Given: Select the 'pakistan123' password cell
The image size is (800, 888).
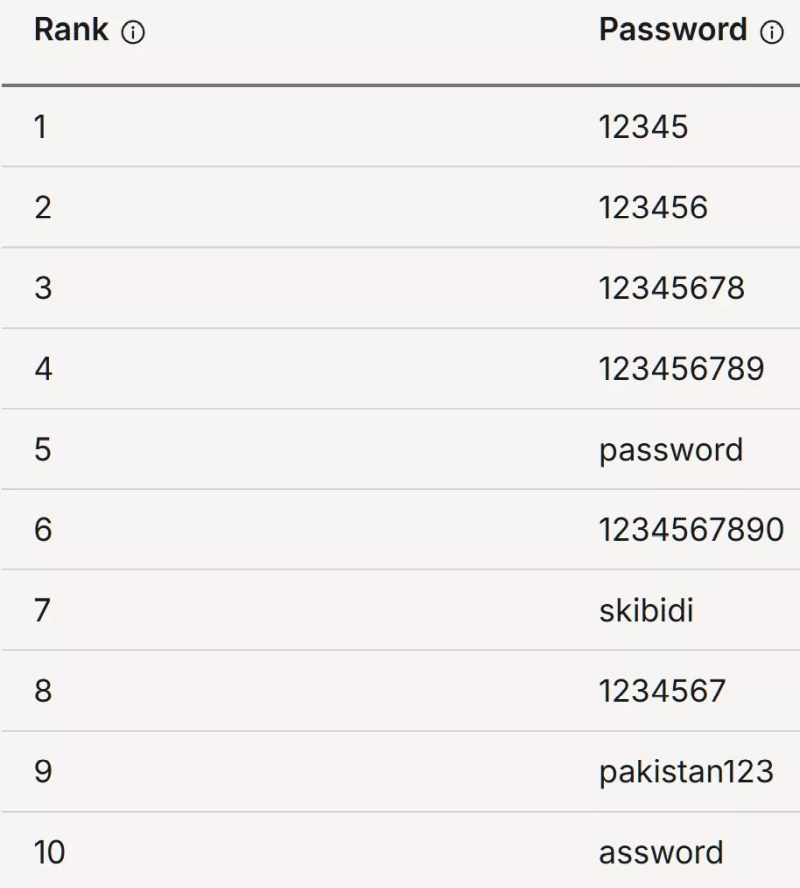Looking at the screenshot, I should tap(686, 772).
